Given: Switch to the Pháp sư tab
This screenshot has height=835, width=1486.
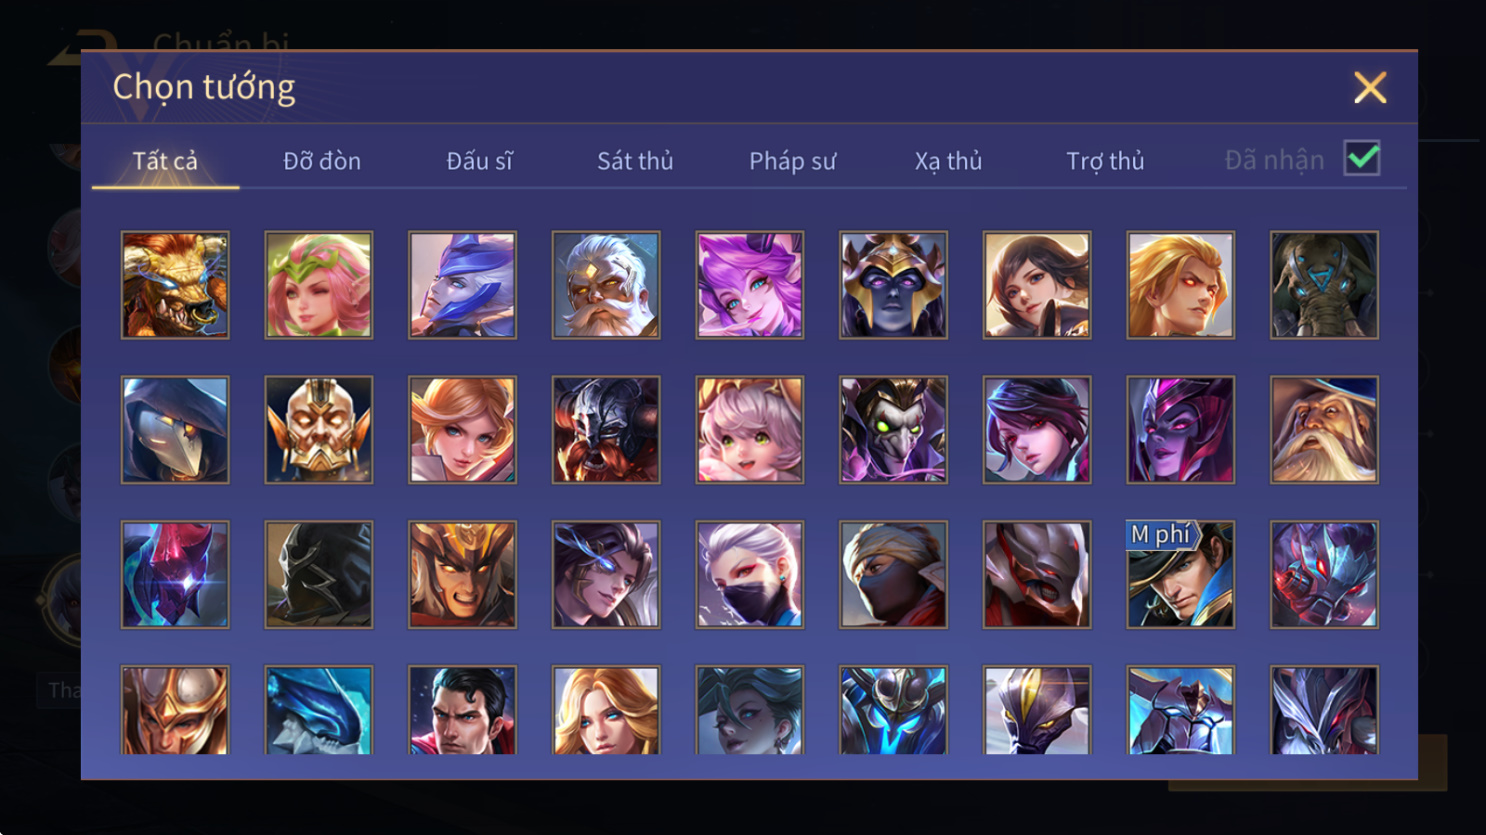Looking at the screenshot, I should click(792, 161).
